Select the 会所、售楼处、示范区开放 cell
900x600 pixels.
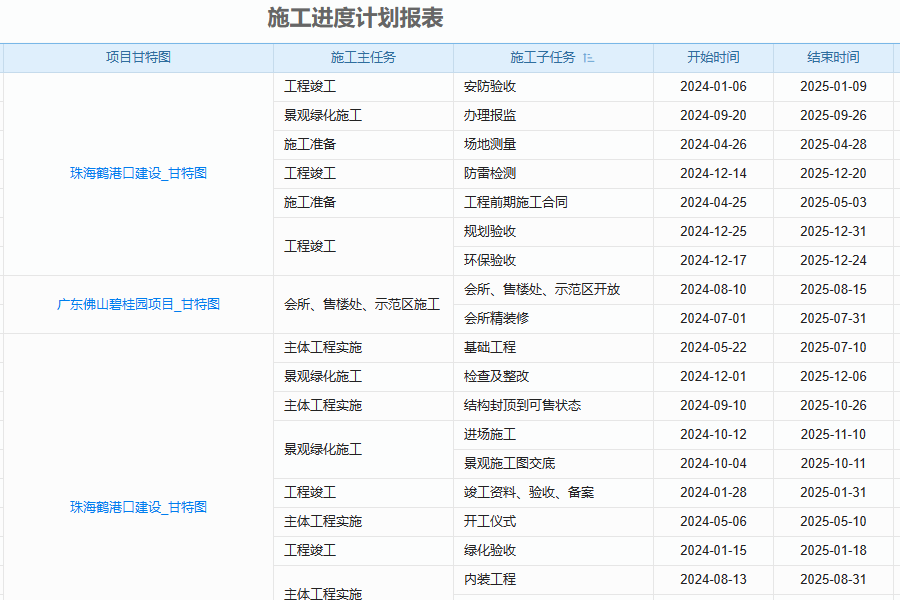coord(553,289)
